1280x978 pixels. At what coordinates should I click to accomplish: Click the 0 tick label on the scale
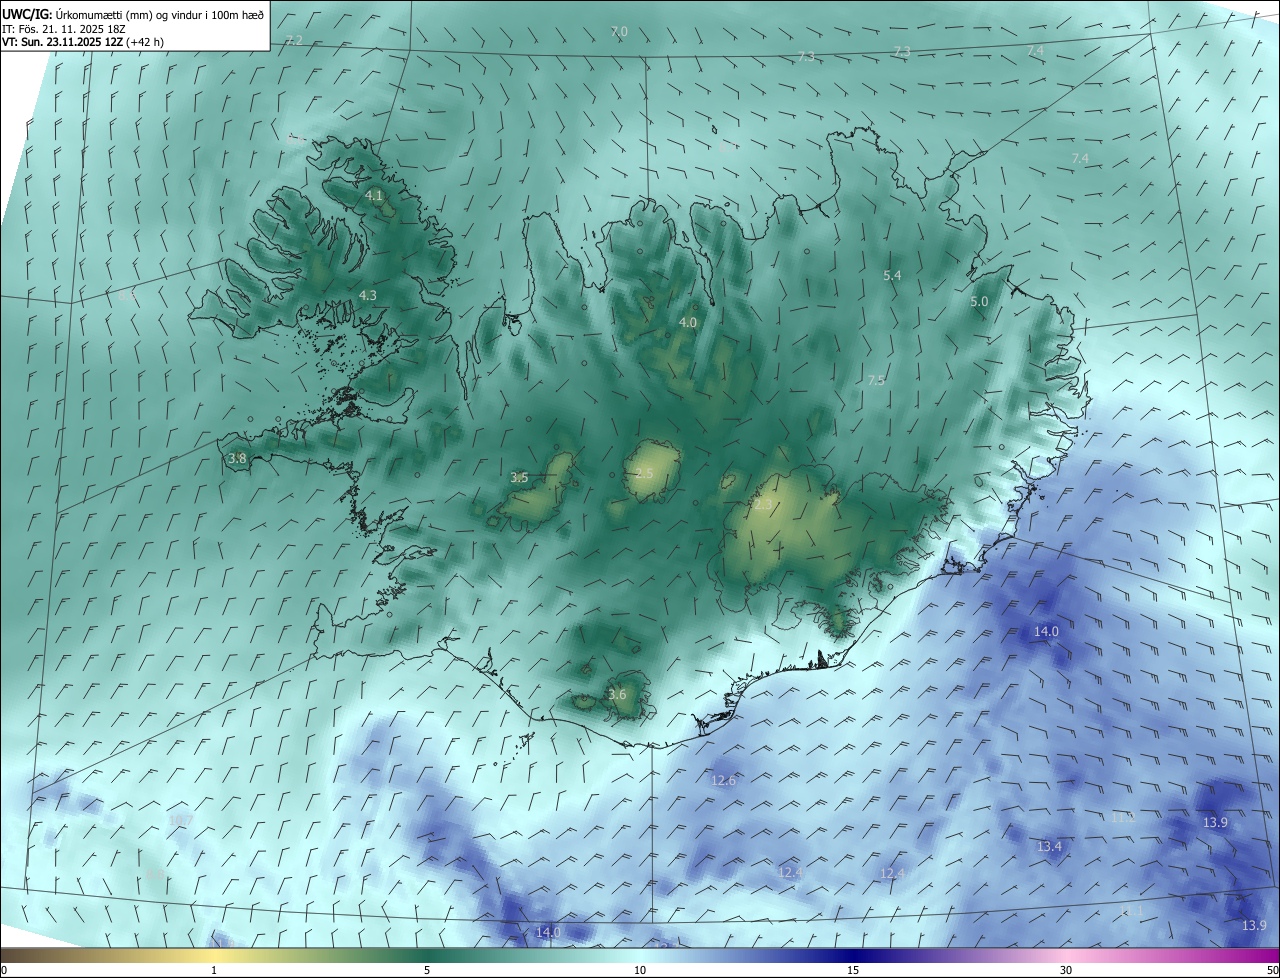tap(4, 971)
